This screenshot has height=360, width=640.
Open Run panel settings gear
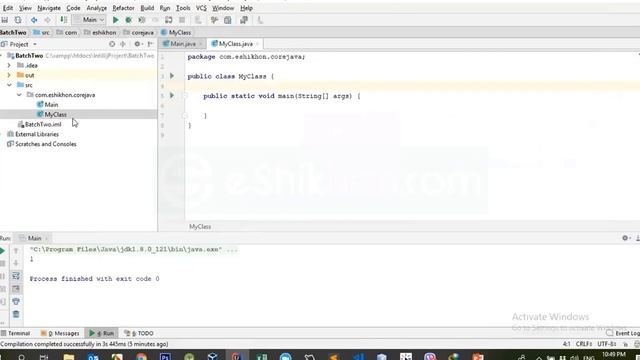click(x=625, y=238)
